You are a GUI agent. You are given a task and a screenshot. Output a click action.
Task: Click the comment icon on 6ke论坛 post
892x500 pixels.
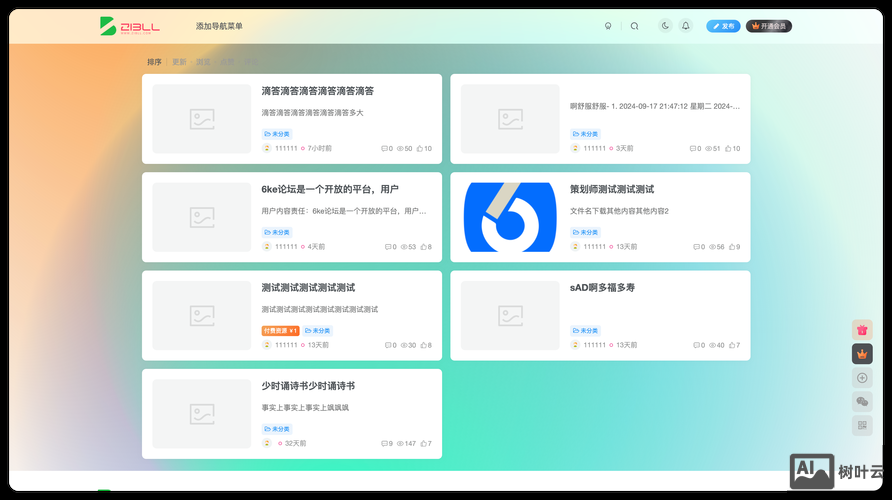388,247
